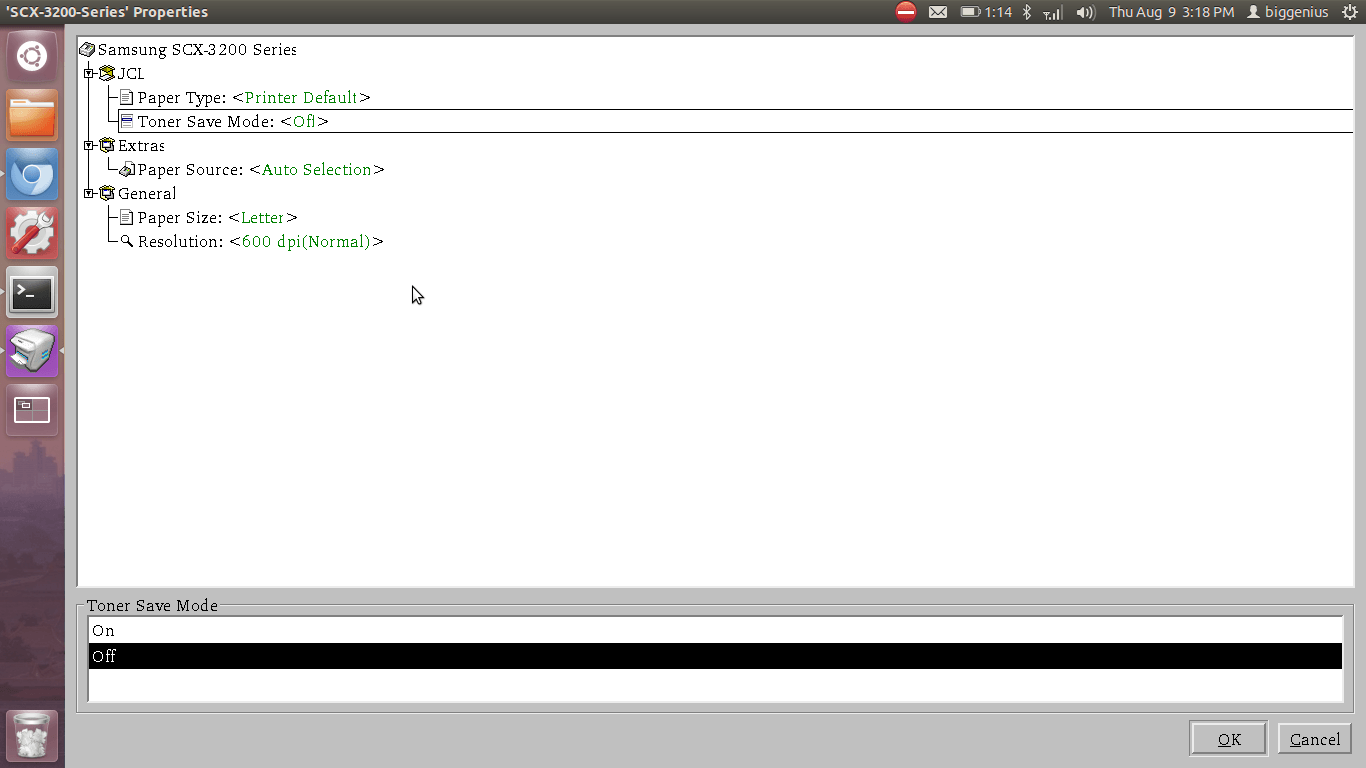Open the Terminal from the launcher

(x=32, y=292)
